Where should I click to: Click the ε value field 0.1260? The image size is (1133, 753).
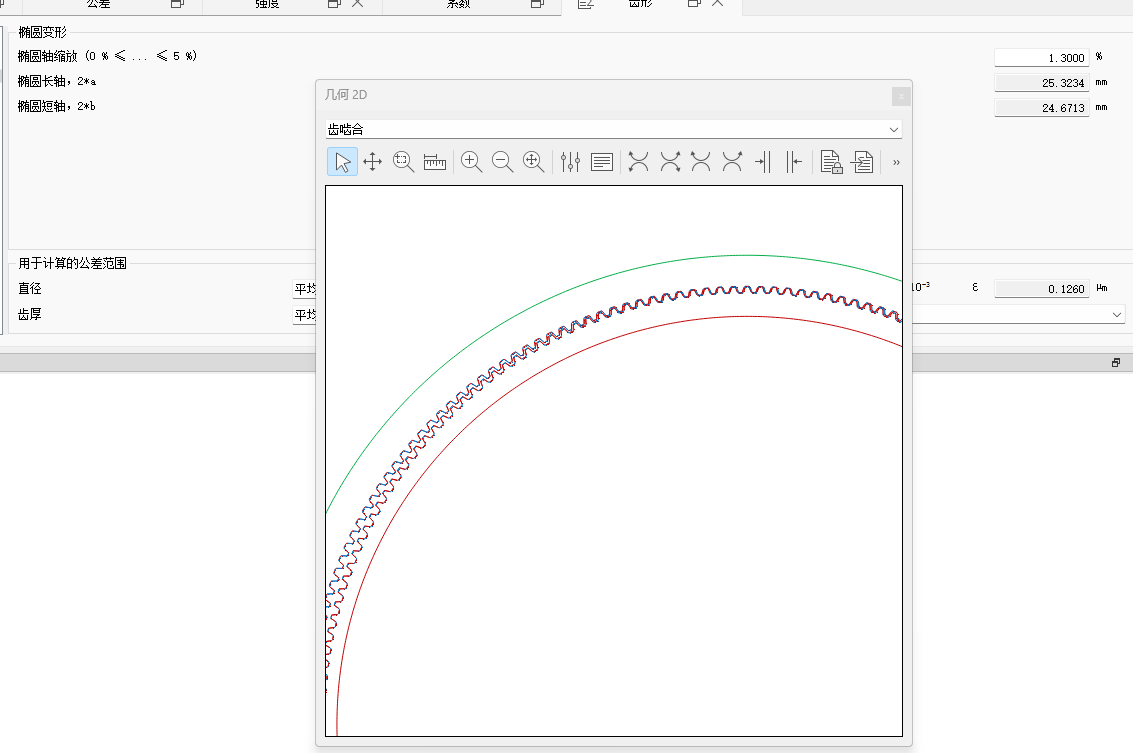tap(1041, 288)
